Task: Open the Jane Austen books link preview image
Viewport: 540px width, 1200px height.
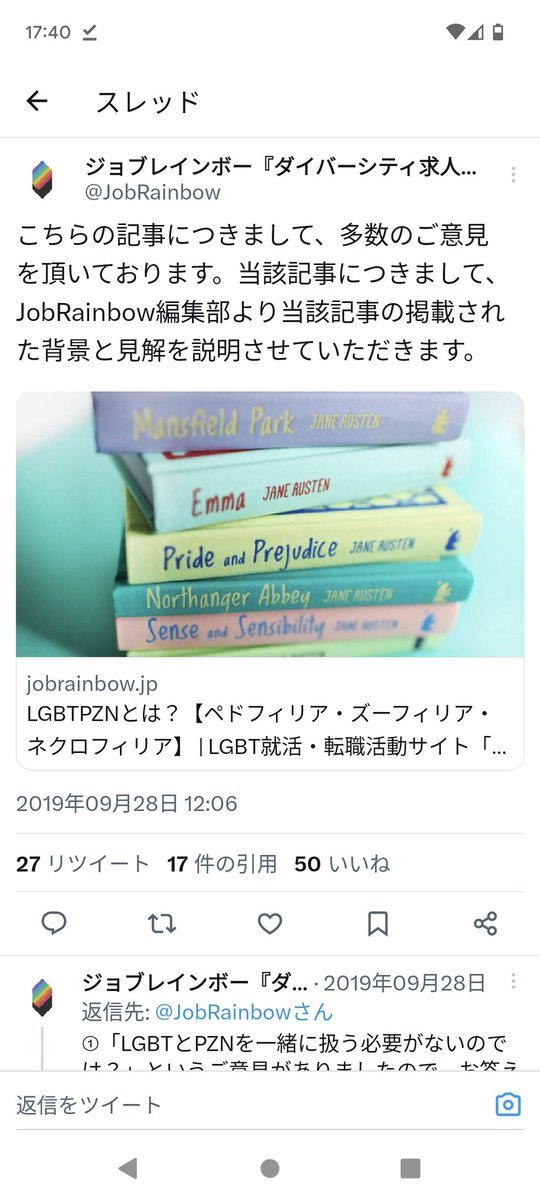Action: (270, 524)
